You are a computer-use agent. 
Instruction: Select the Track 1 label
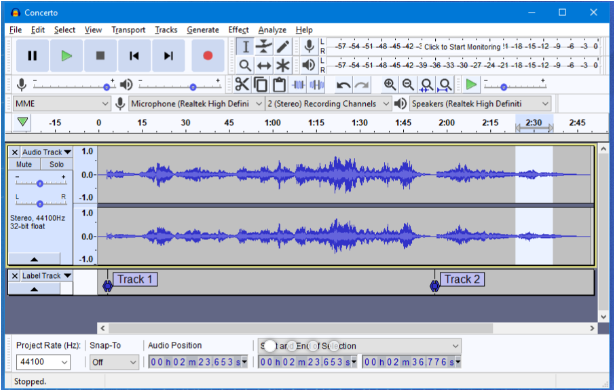click(x=135, y=279)
